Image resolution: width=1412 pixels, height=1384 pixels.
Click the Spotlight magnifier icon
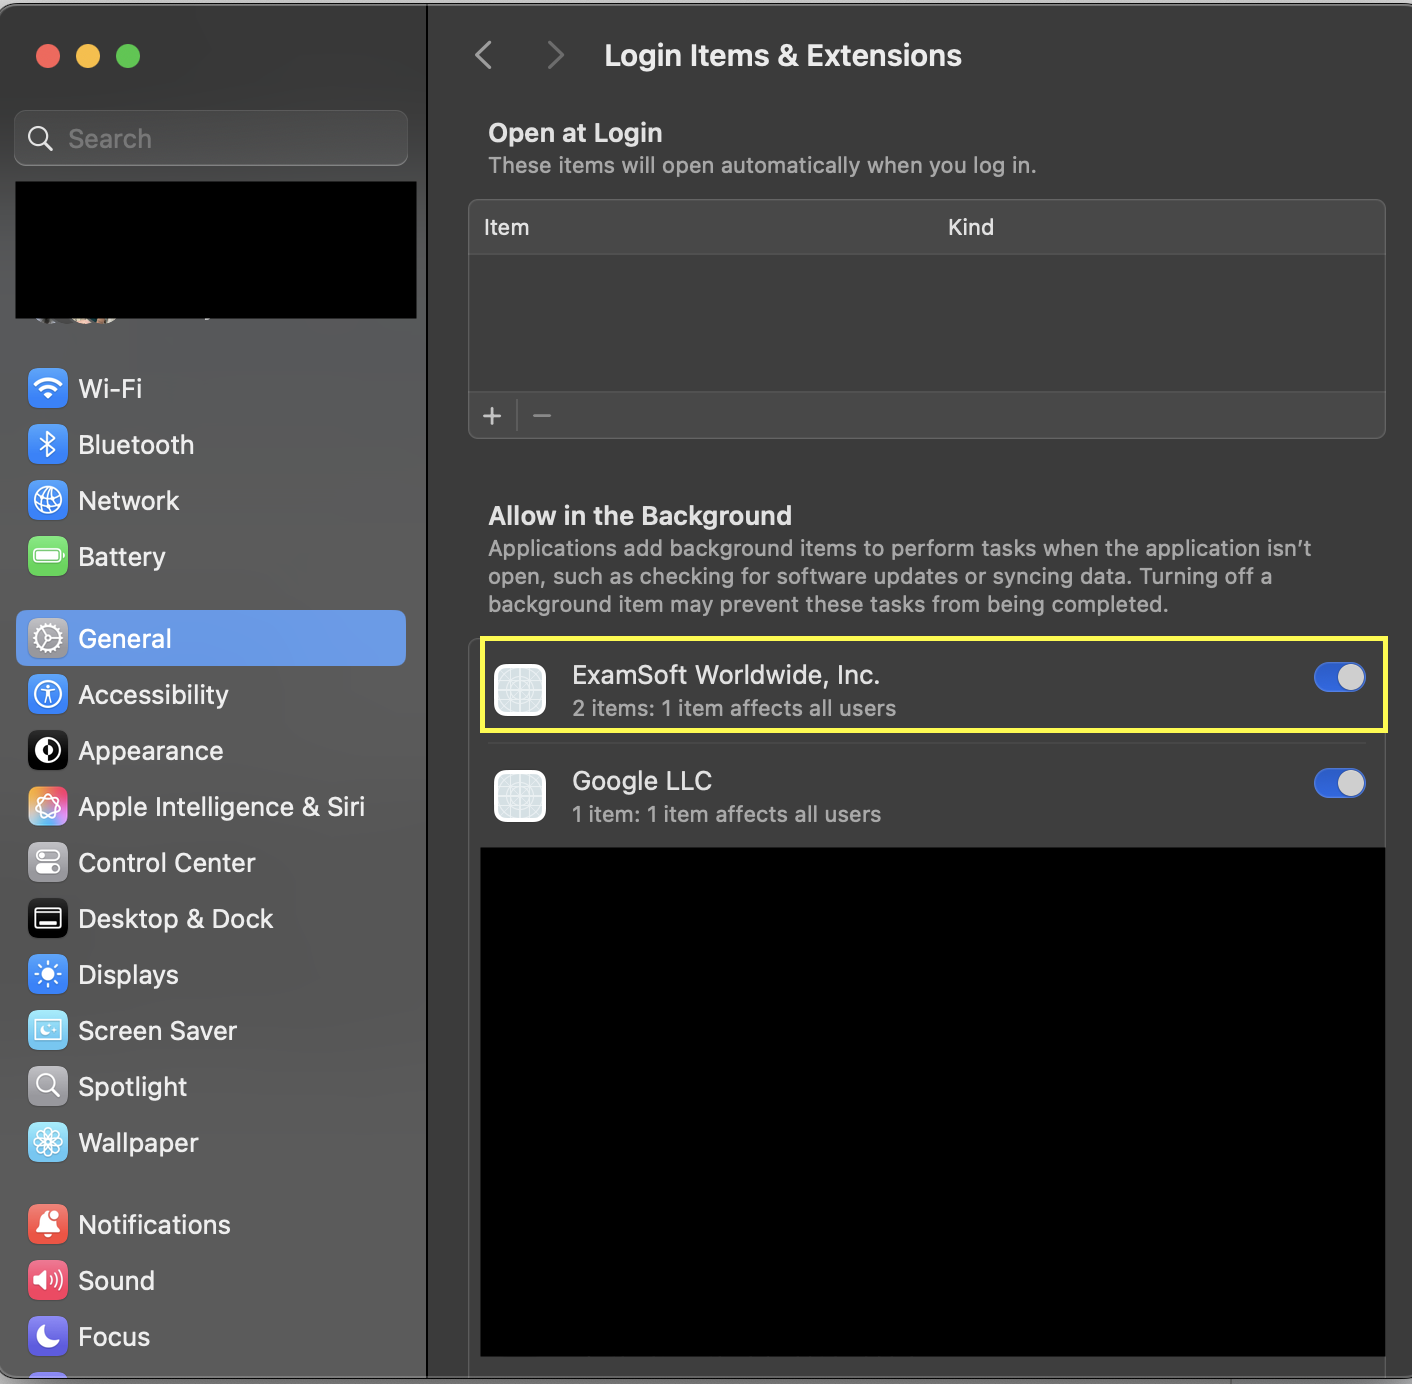[x=48, y=1086]
